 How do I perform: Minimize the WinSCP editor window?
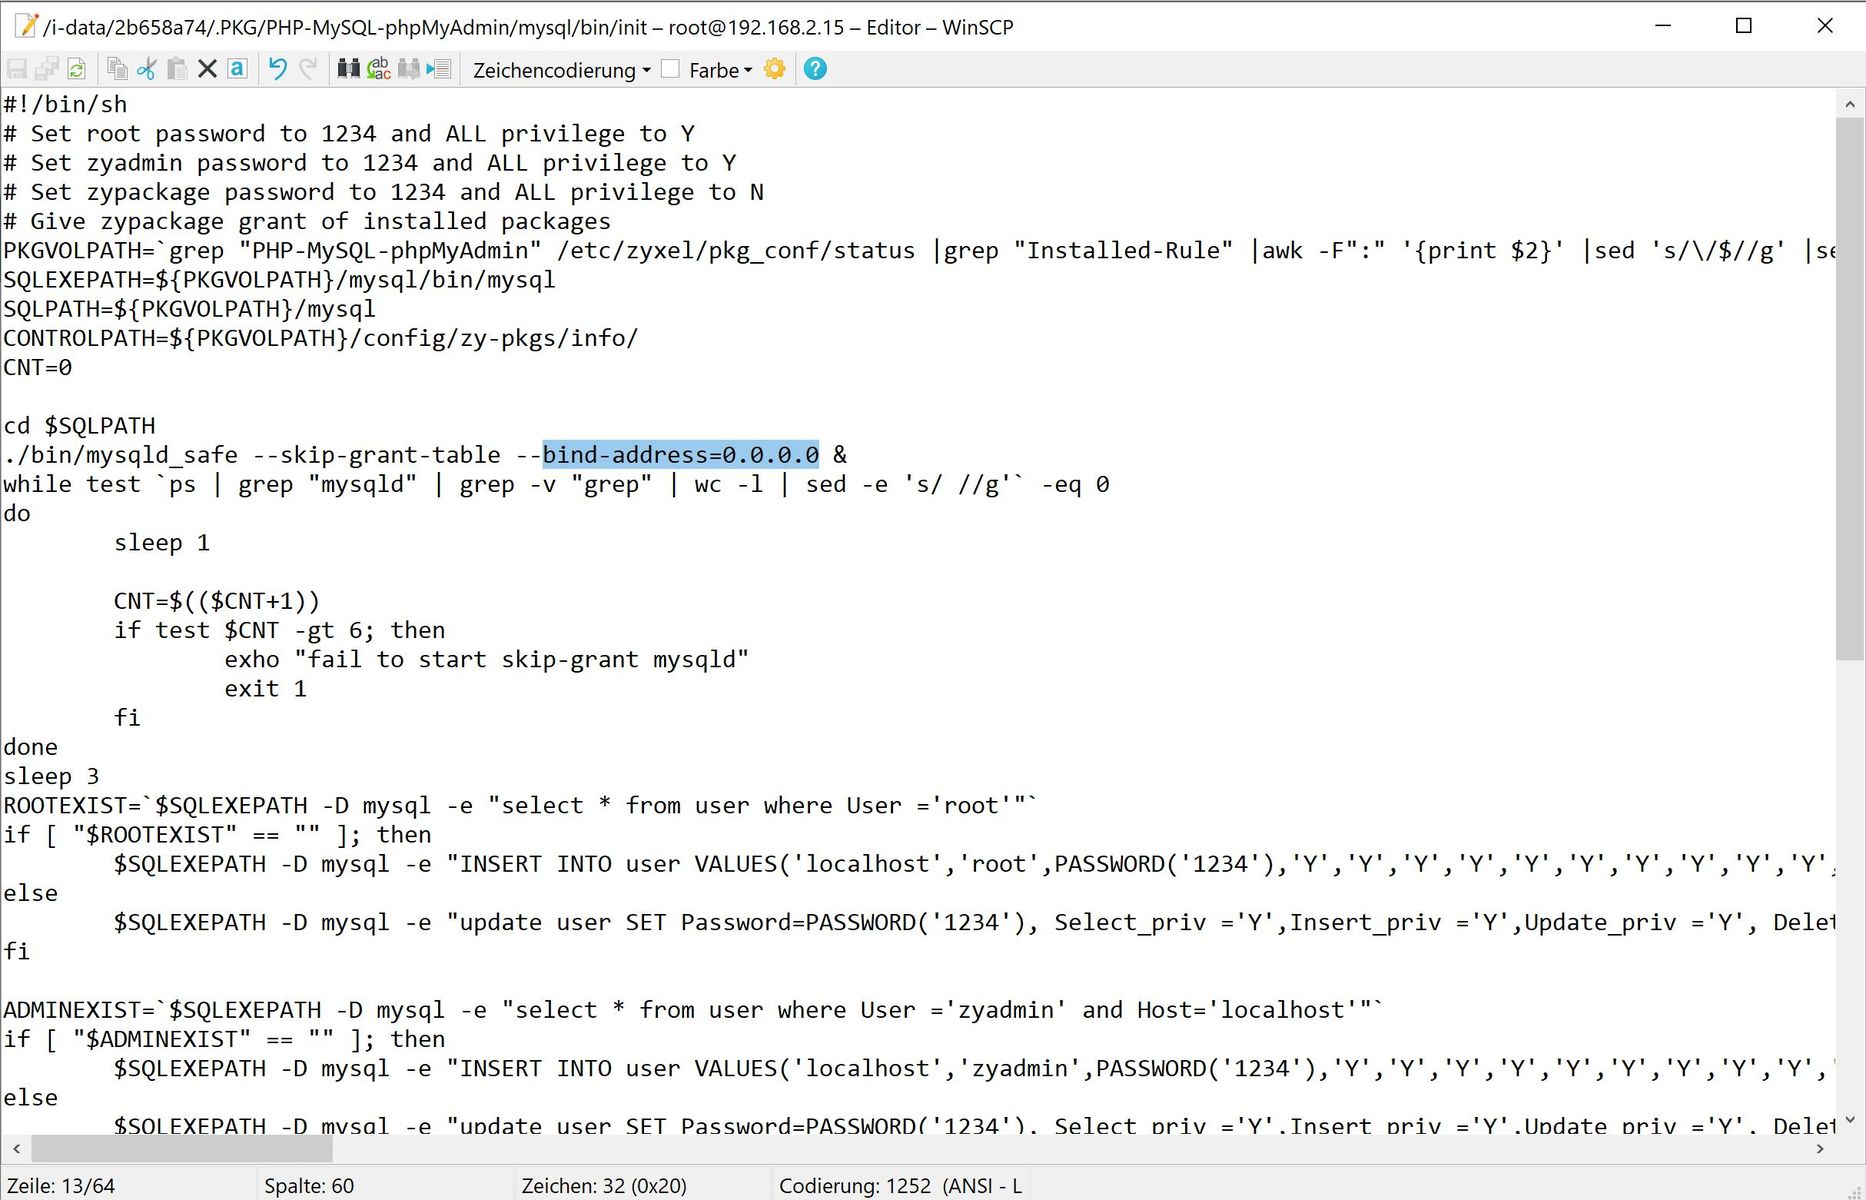[x=1663, y=26]
